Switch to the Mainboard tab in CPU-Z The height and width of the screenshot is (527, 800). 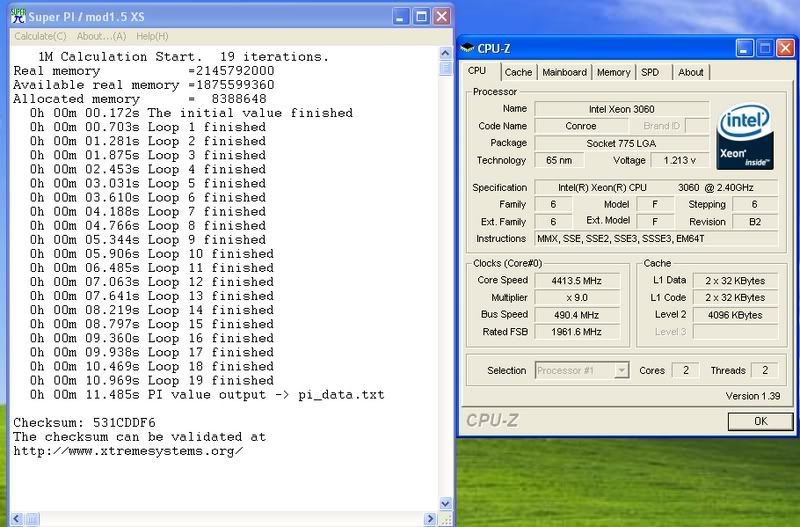click(x=564, y=72)
